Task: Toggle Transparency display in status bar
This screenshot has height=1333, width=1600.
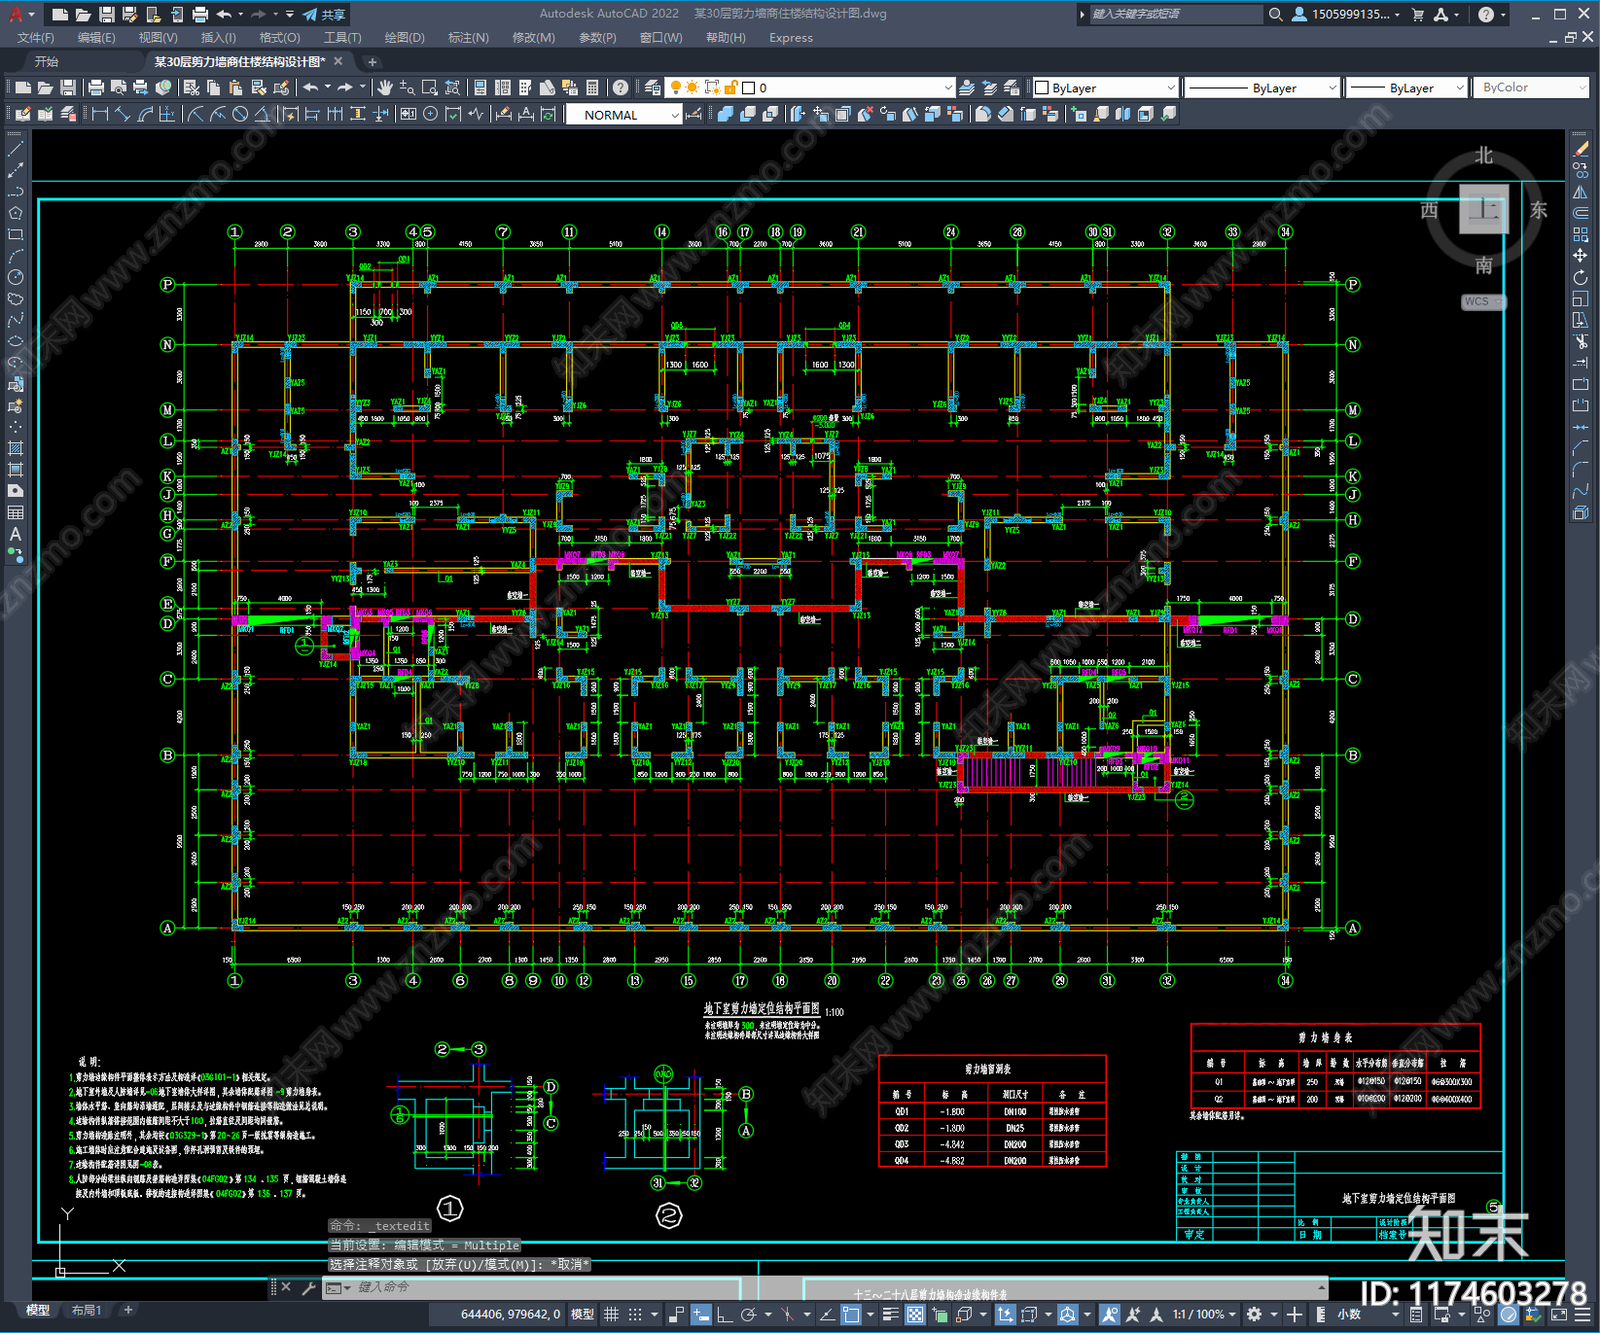Action: pyautogui.click(x=915, y=1314)
